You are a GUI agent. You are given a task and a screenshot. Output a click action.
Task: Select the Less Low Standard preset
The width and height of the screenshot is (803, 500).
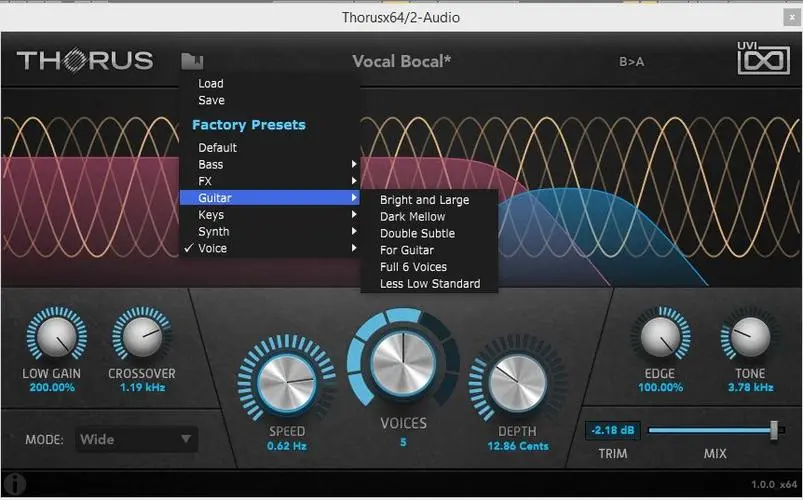point(430,284)
